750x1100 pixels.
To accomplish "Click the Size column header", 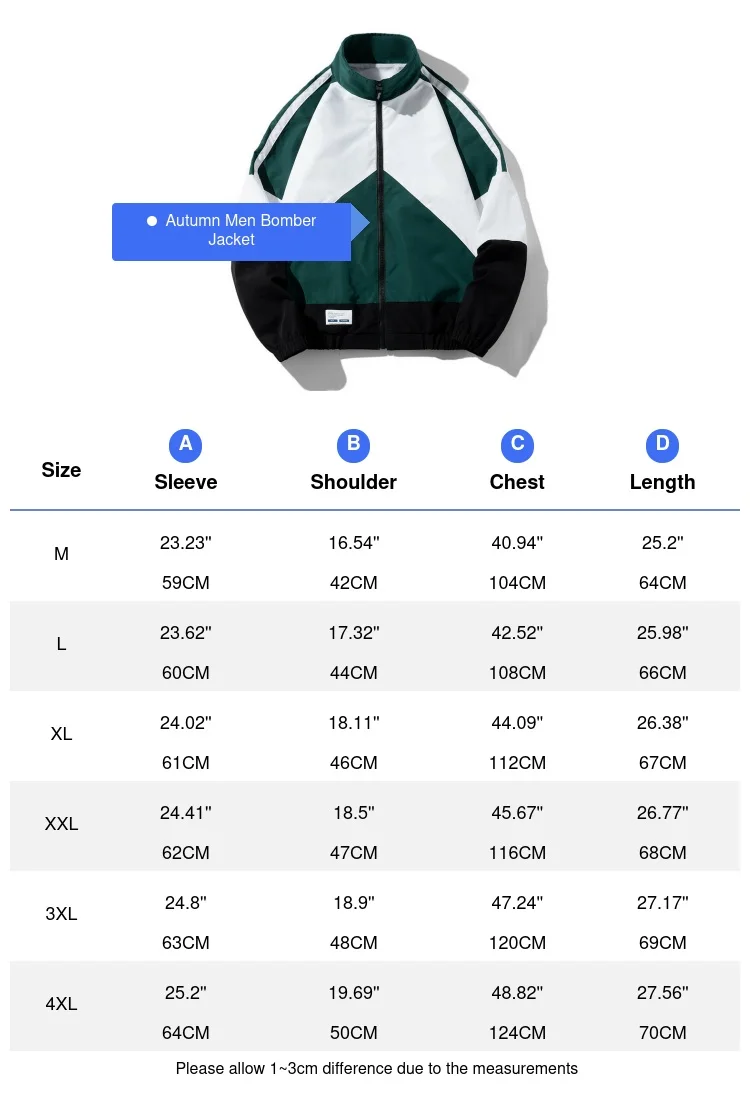I will [61, 470].
